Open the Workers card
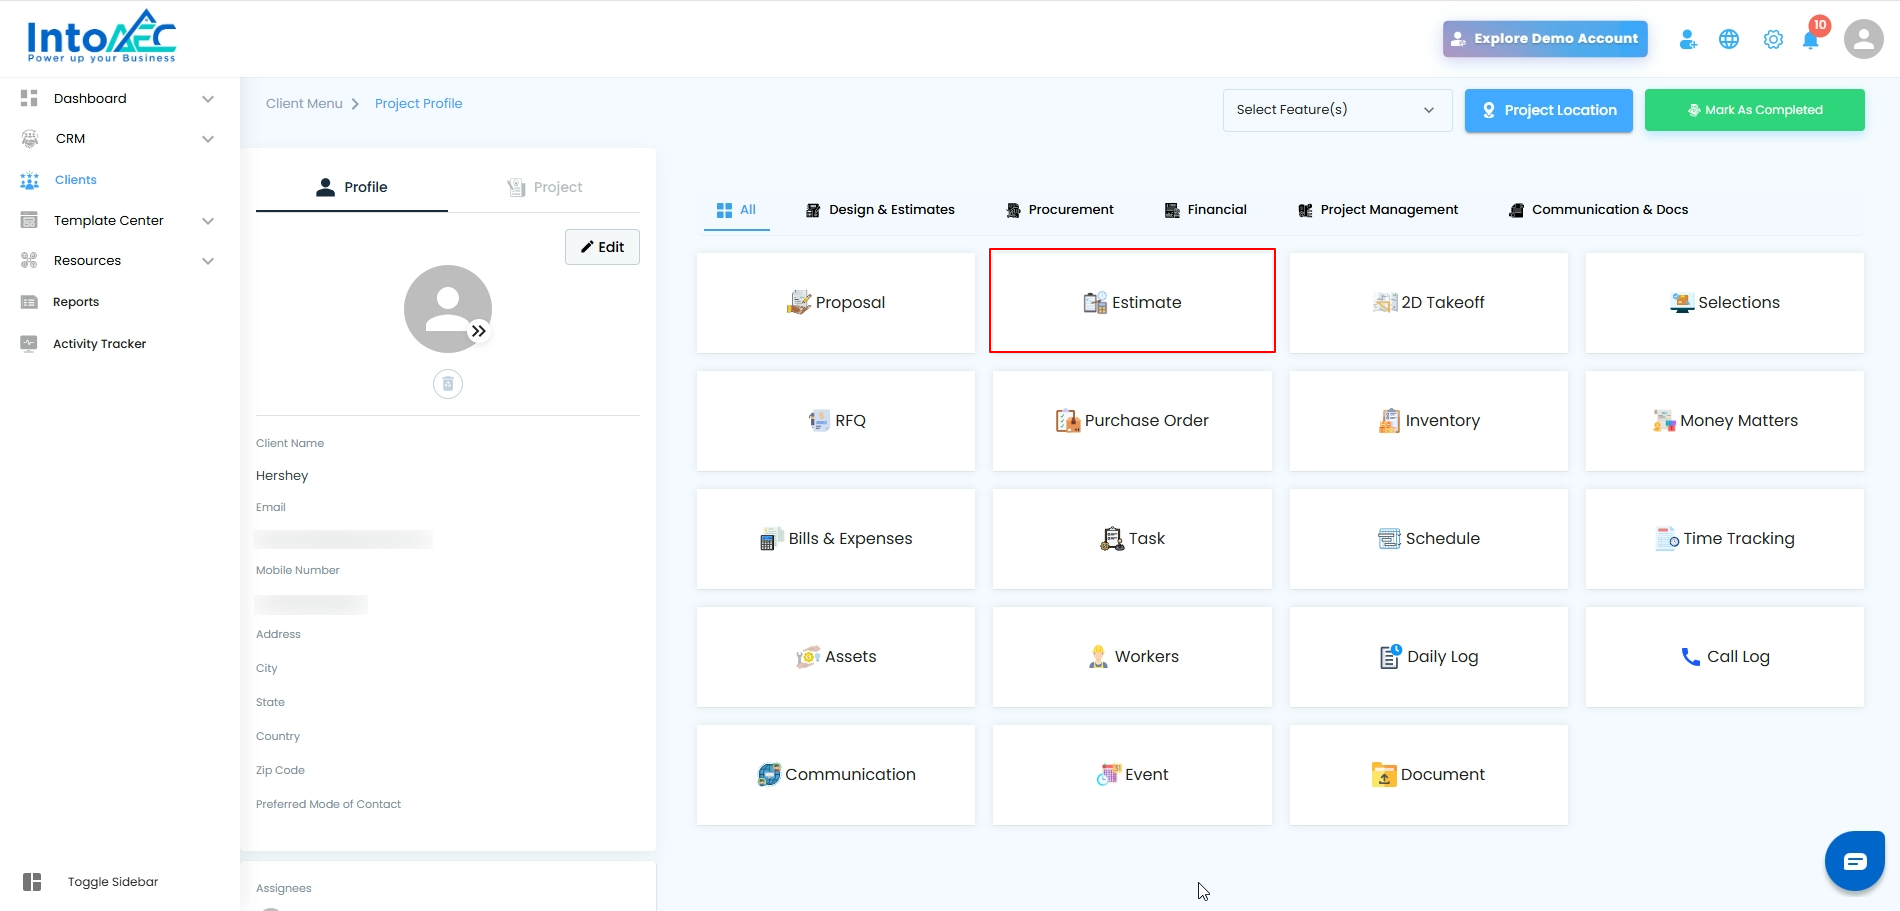Screen dimensions: 1900x911 [1132, 656]
